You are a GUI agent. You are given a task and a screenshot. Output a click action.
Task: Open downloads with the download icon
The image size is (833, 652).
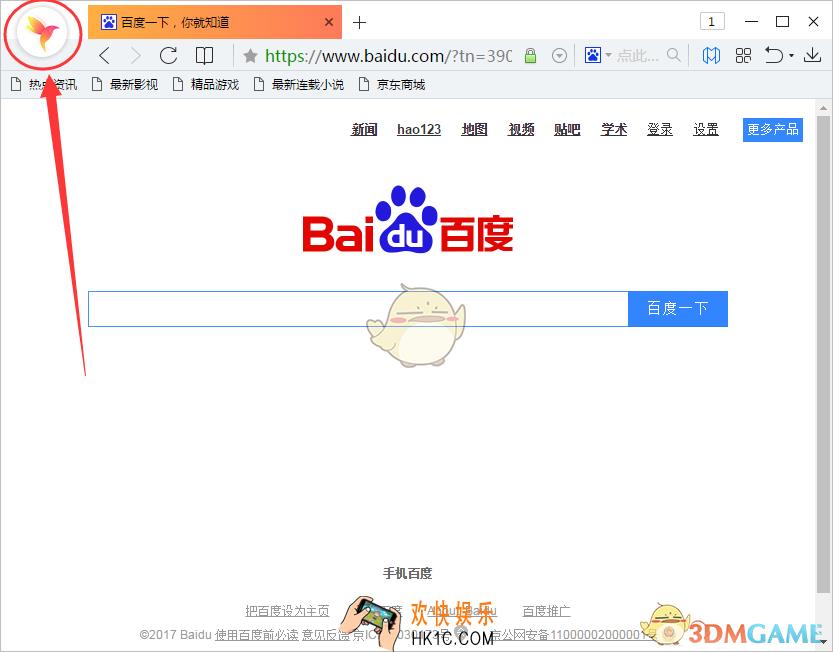coord(812,55)
